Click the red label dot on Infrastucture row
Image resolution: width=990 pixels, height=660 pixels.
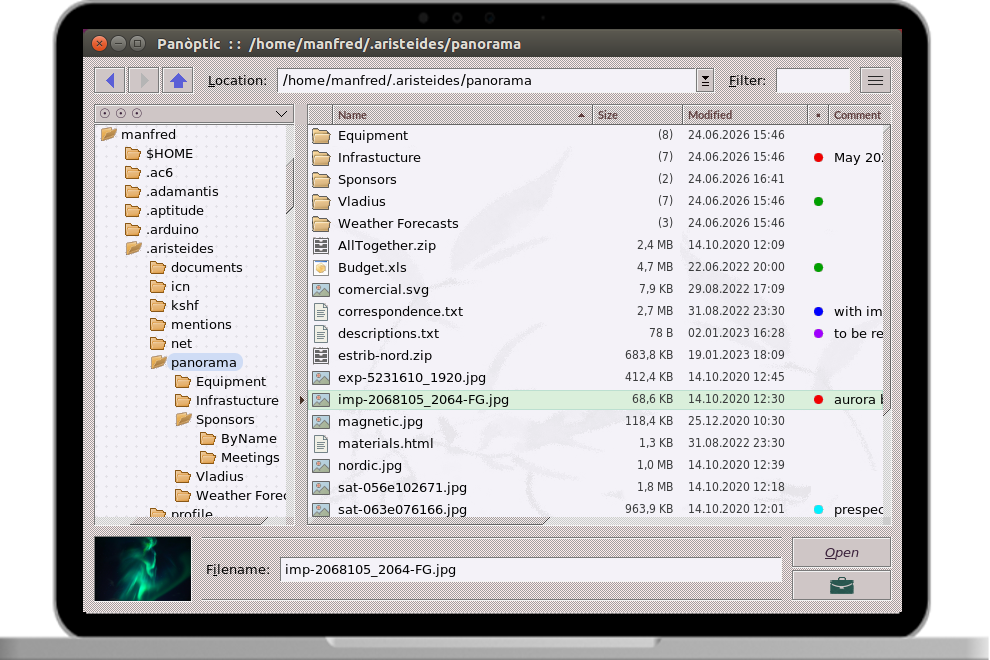click(818, 158)
